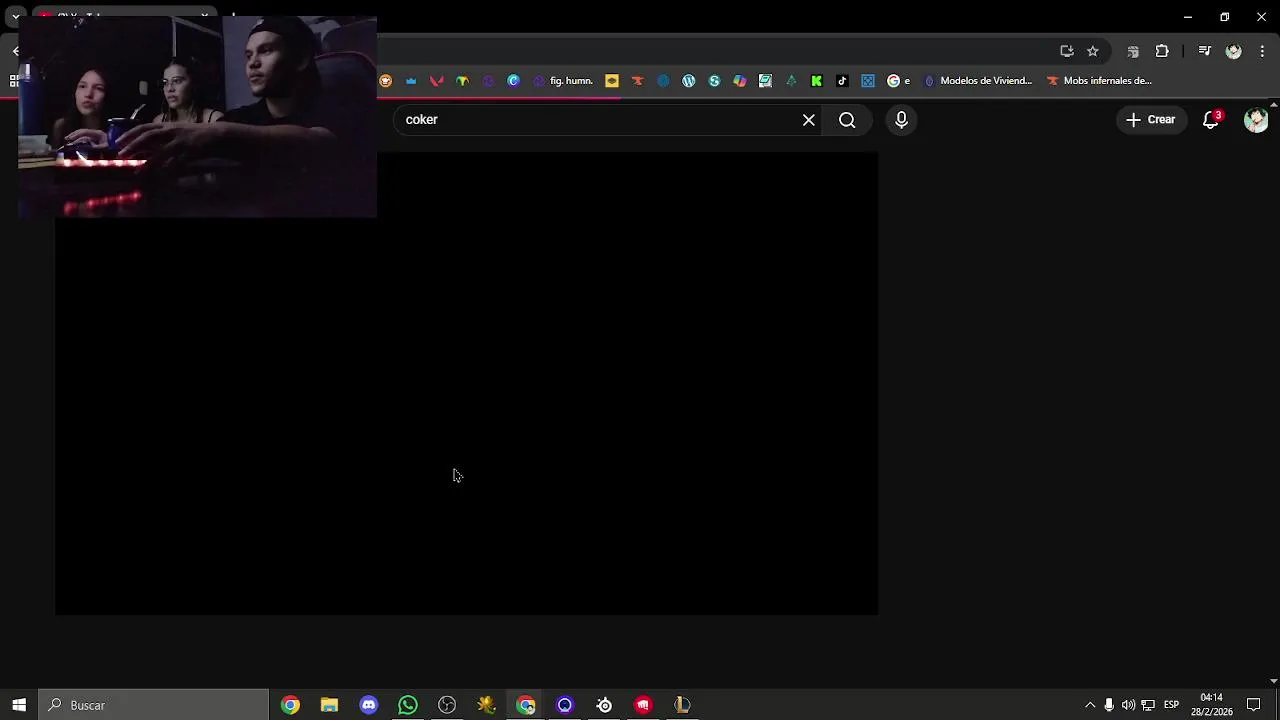
Task: Open OBS Studio from the taskbar
Action: point(447,705)
